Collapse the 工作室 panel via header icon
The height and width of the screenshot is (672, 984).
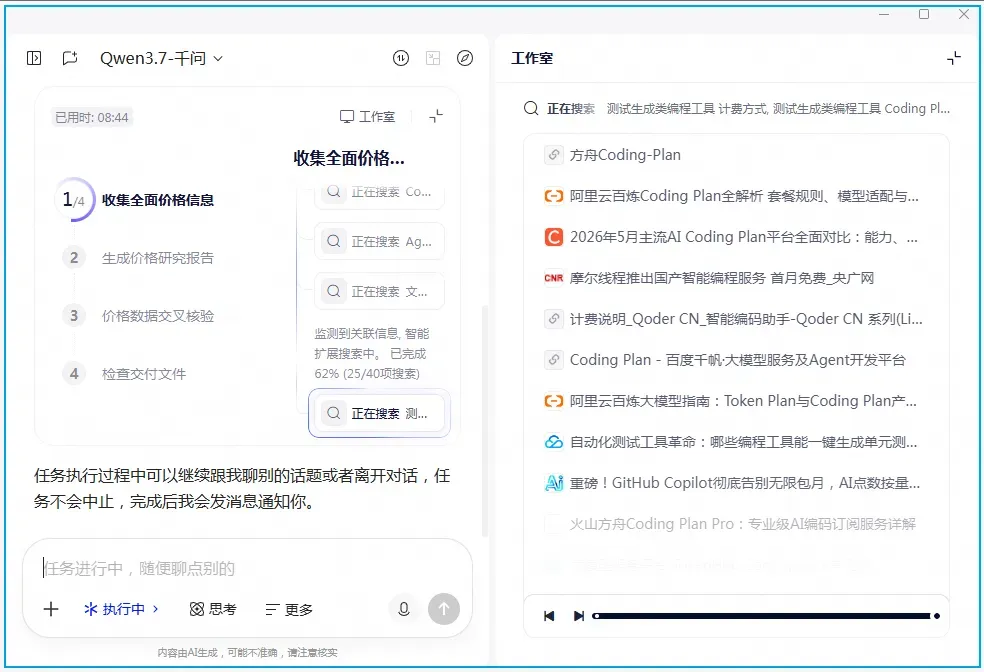coord(954,58)
